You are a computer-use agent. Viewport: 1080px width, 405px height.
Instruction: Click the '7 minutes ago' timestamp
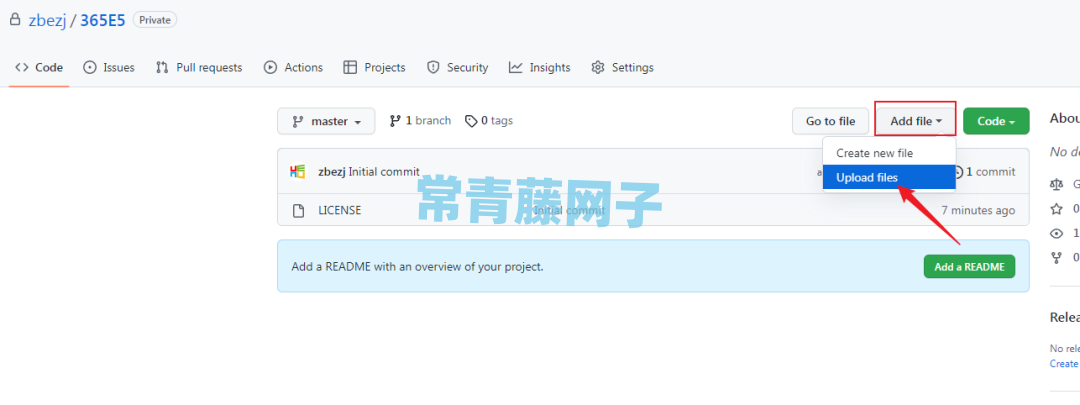pyautogui.click(x=978, y=210)
